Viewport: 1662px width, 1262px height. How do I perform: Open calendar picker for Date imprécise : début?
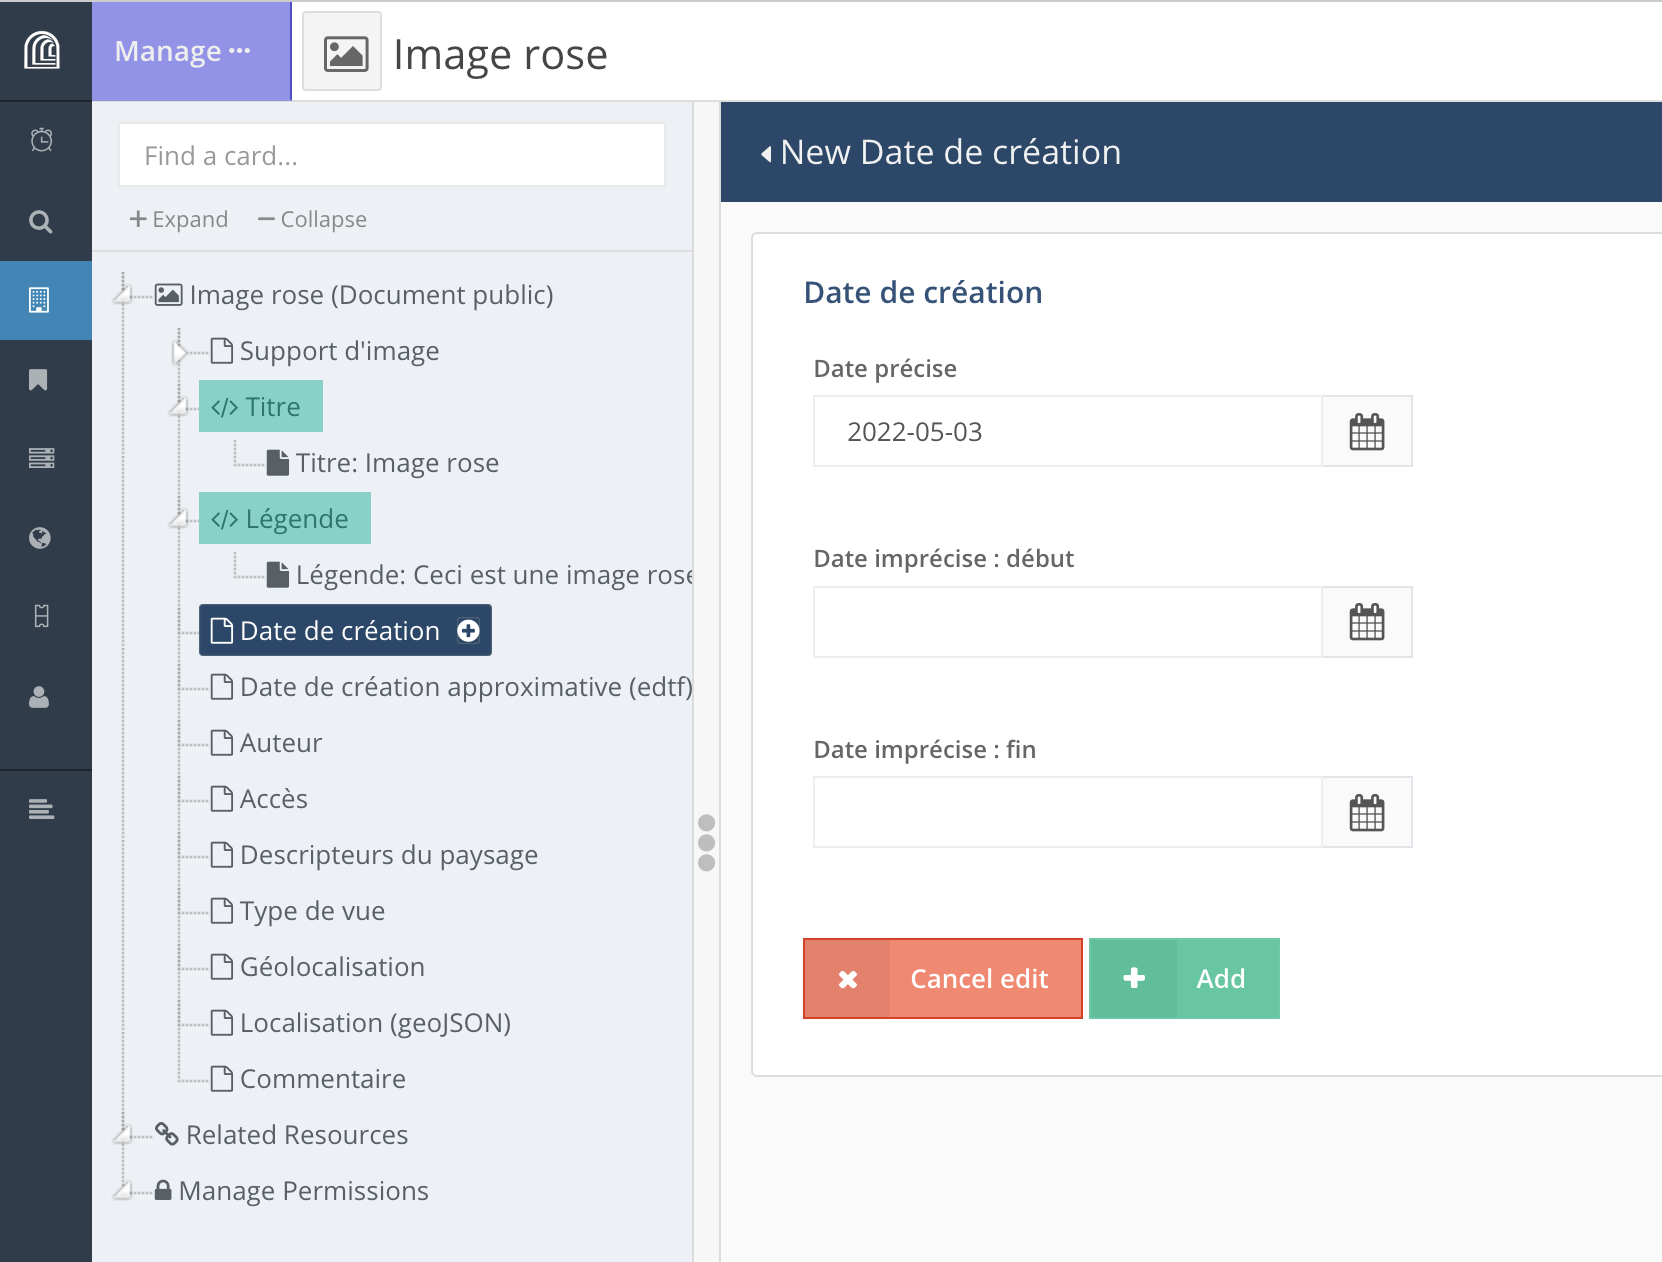coord(1366,622)
